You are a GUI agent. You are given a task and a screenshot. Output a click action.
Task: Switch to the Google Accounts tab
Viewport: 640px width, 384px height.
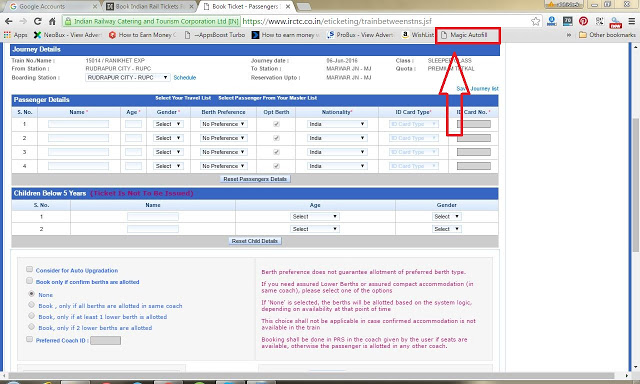[51, 7]
